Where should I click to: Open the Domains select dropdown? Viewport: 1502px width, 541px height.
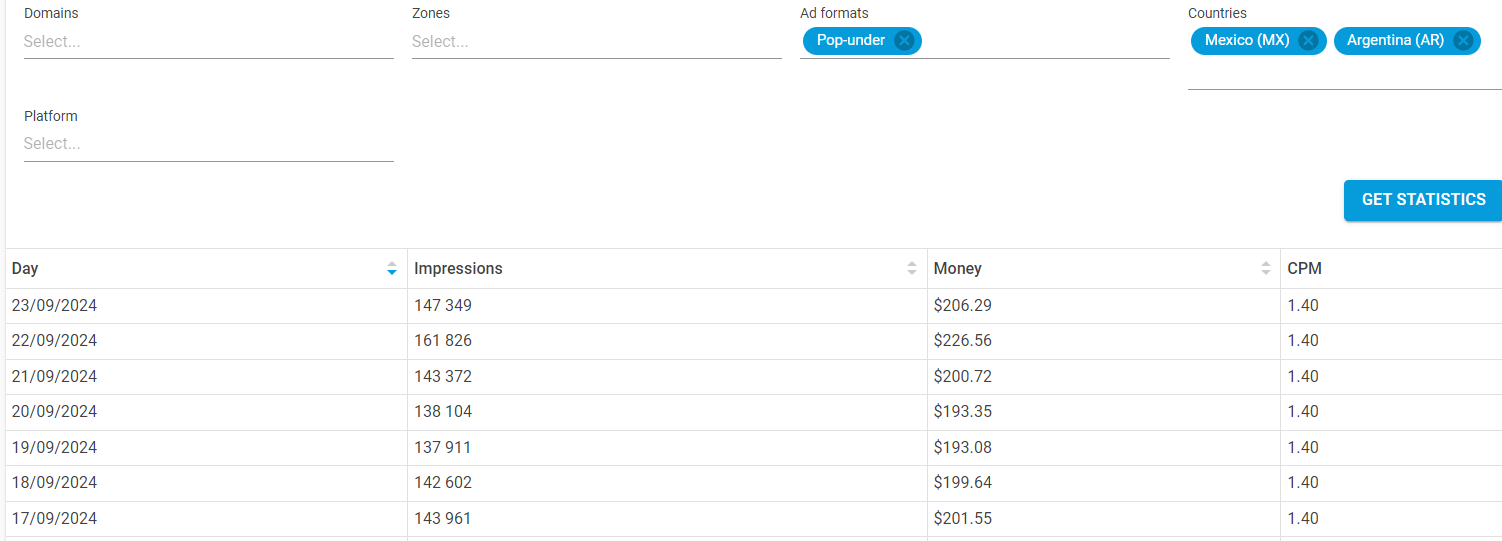pos(209,42)
